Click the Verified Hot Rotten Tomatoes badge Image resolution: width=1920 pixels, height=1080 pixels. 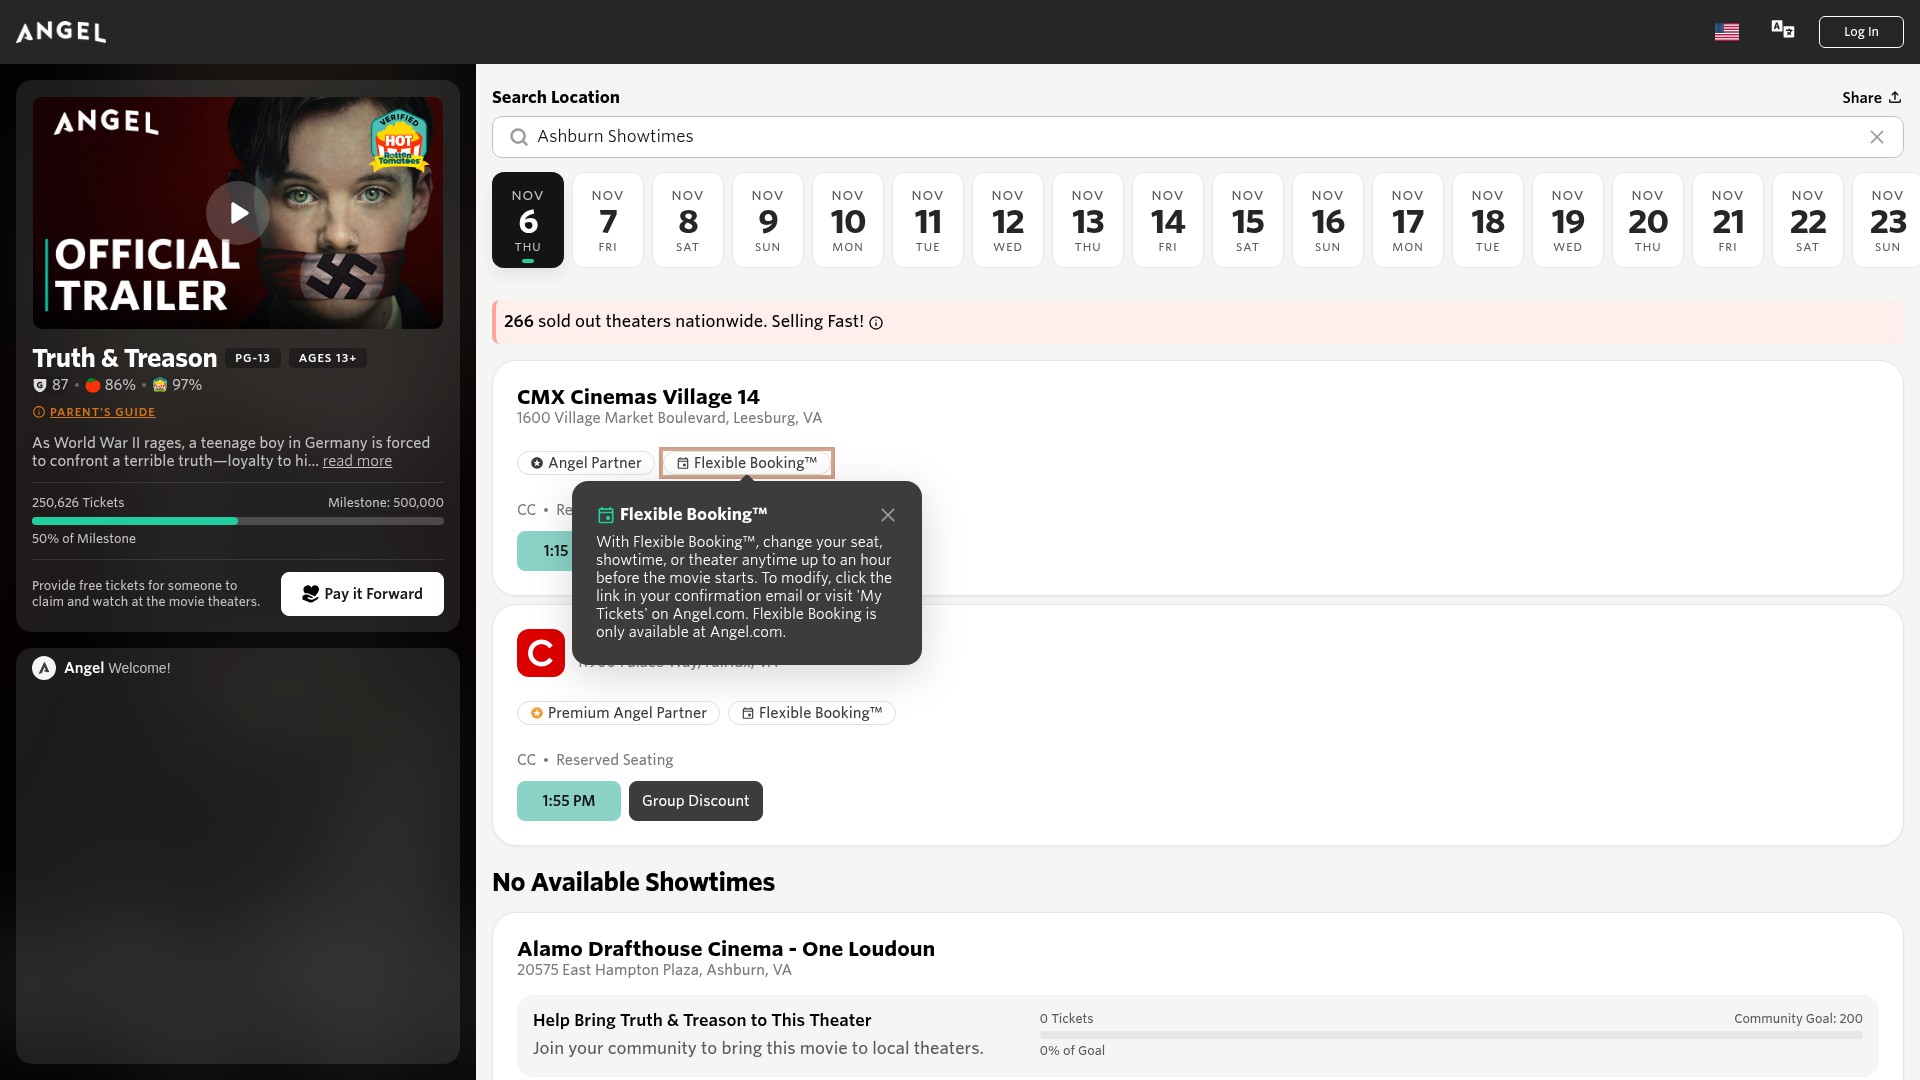[x=399, y=141]
